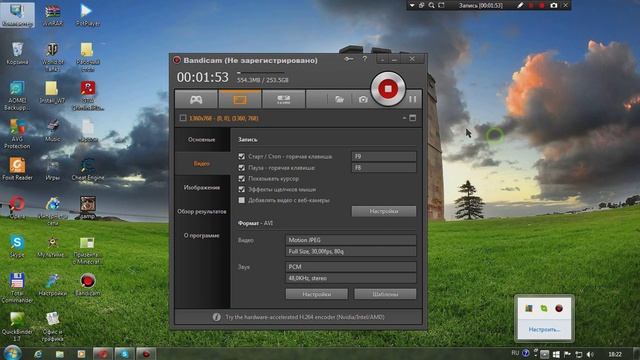Enable adding webcam video checkbox
This screenshot has height=360, width=640.
[242, 200]
